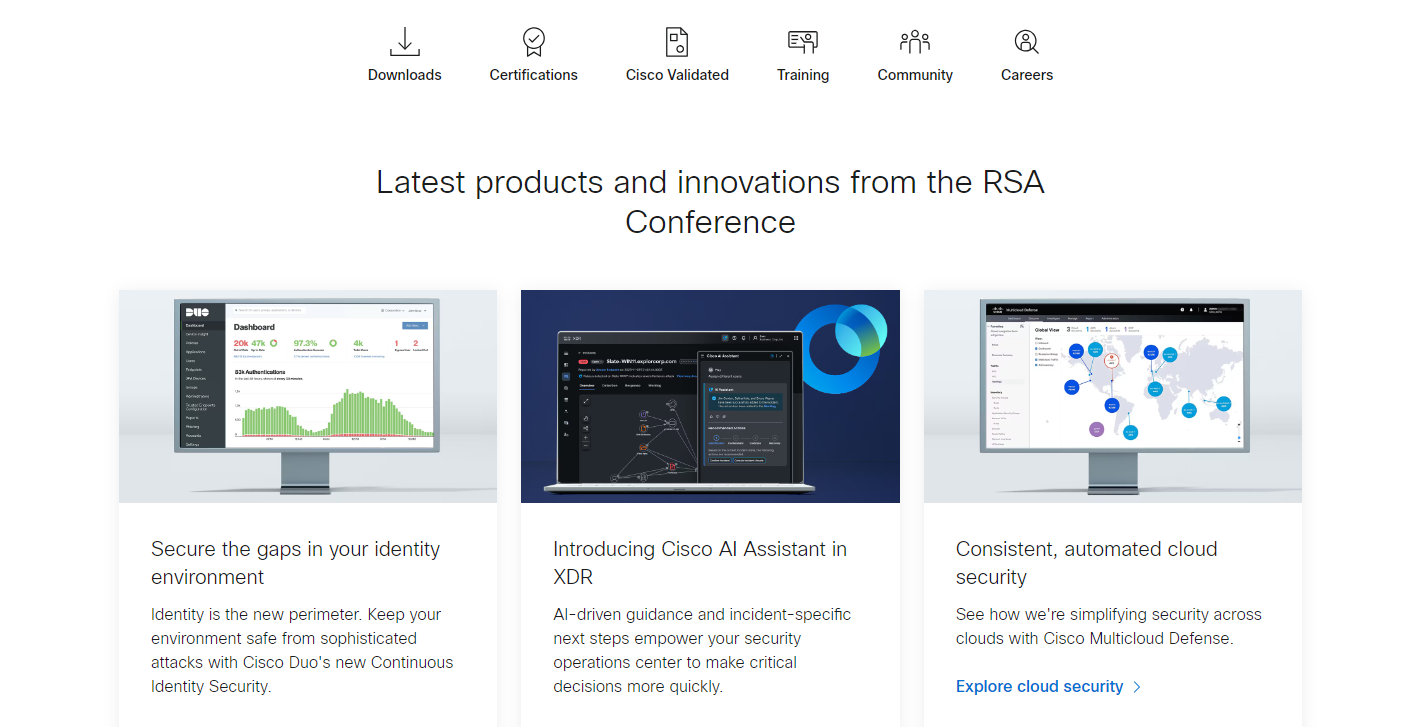Click the 'Secure the gaps in your identity environment' heading

point(295,563)
